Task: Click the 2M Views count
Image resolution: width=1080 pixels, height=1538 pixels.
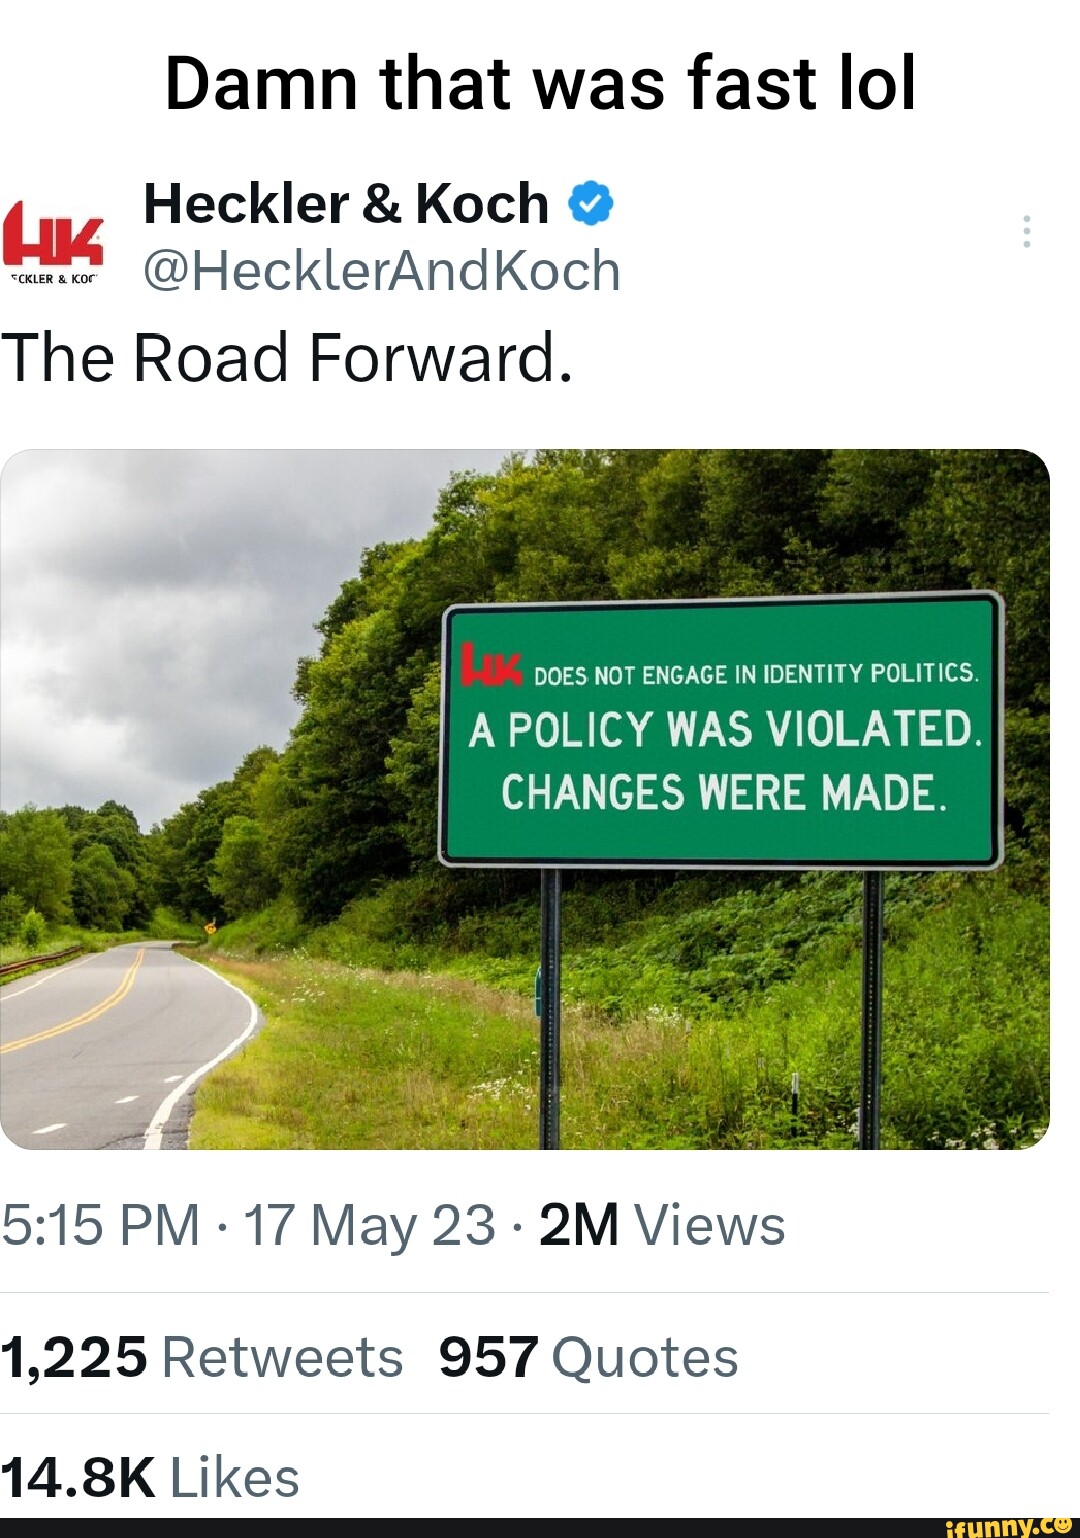Action: click(662, 1225)
